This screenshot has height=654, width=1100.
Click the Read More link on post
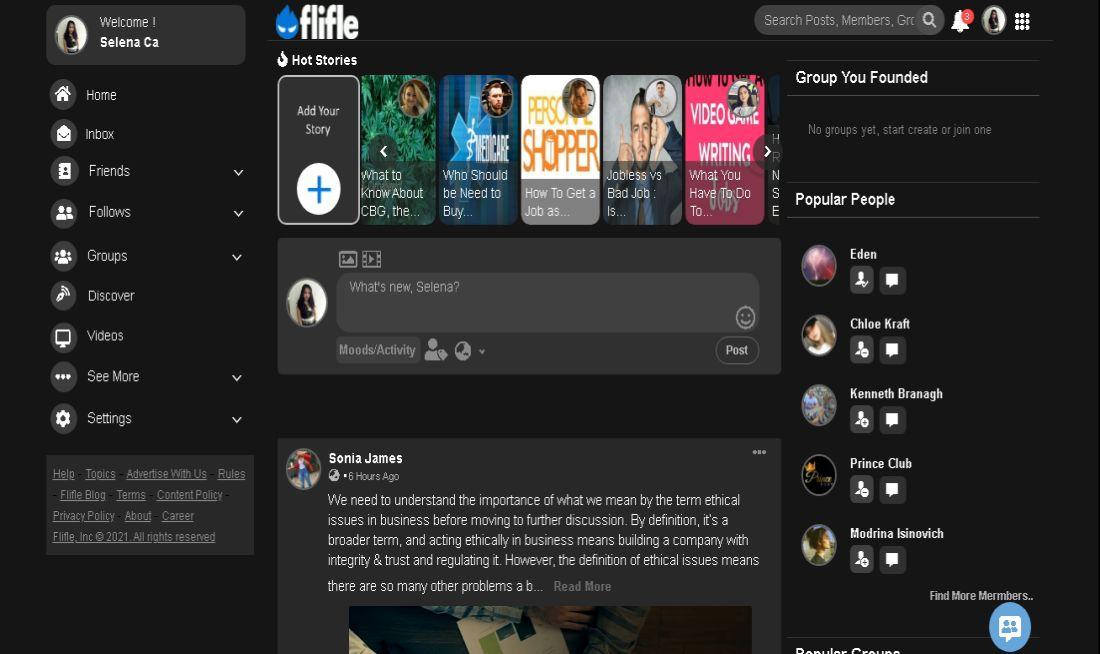[x=582, y=587]
